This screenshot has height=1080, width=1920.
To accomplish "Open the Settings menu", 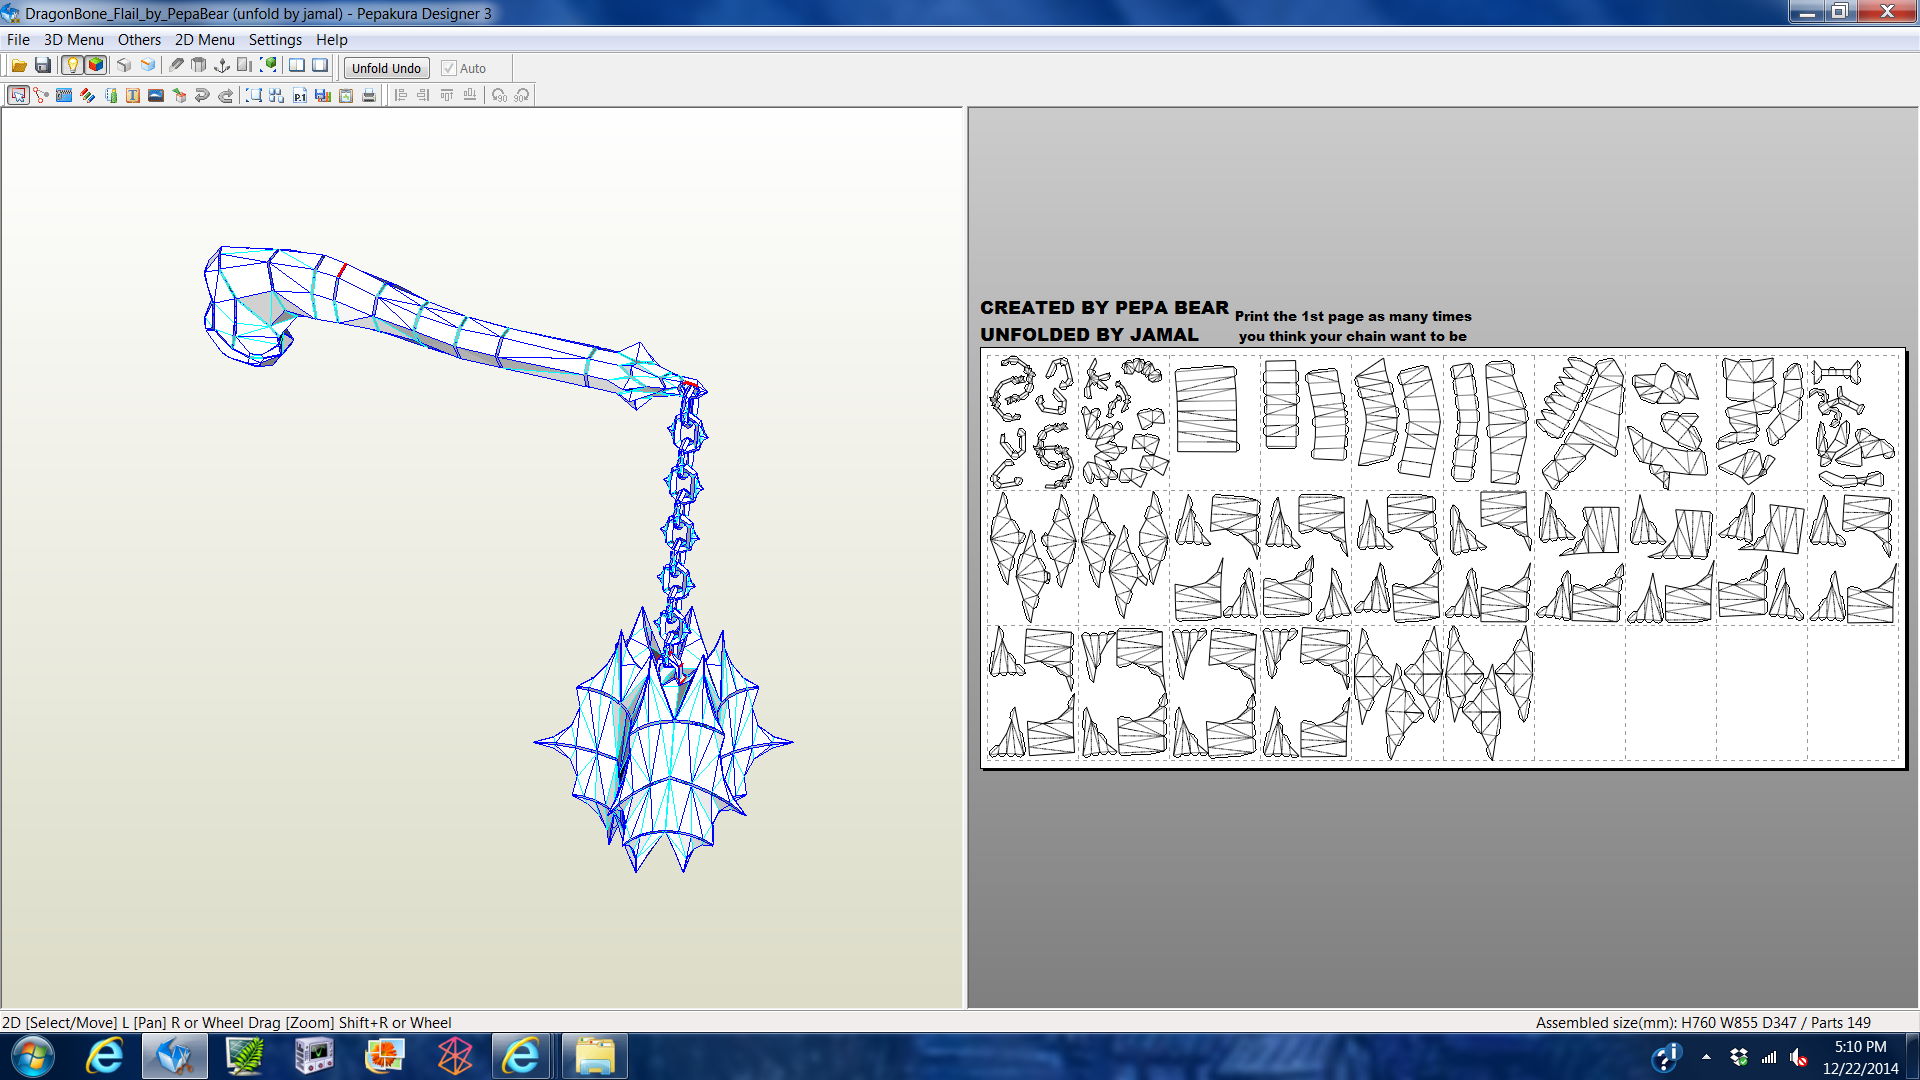I will coord(275,40).
